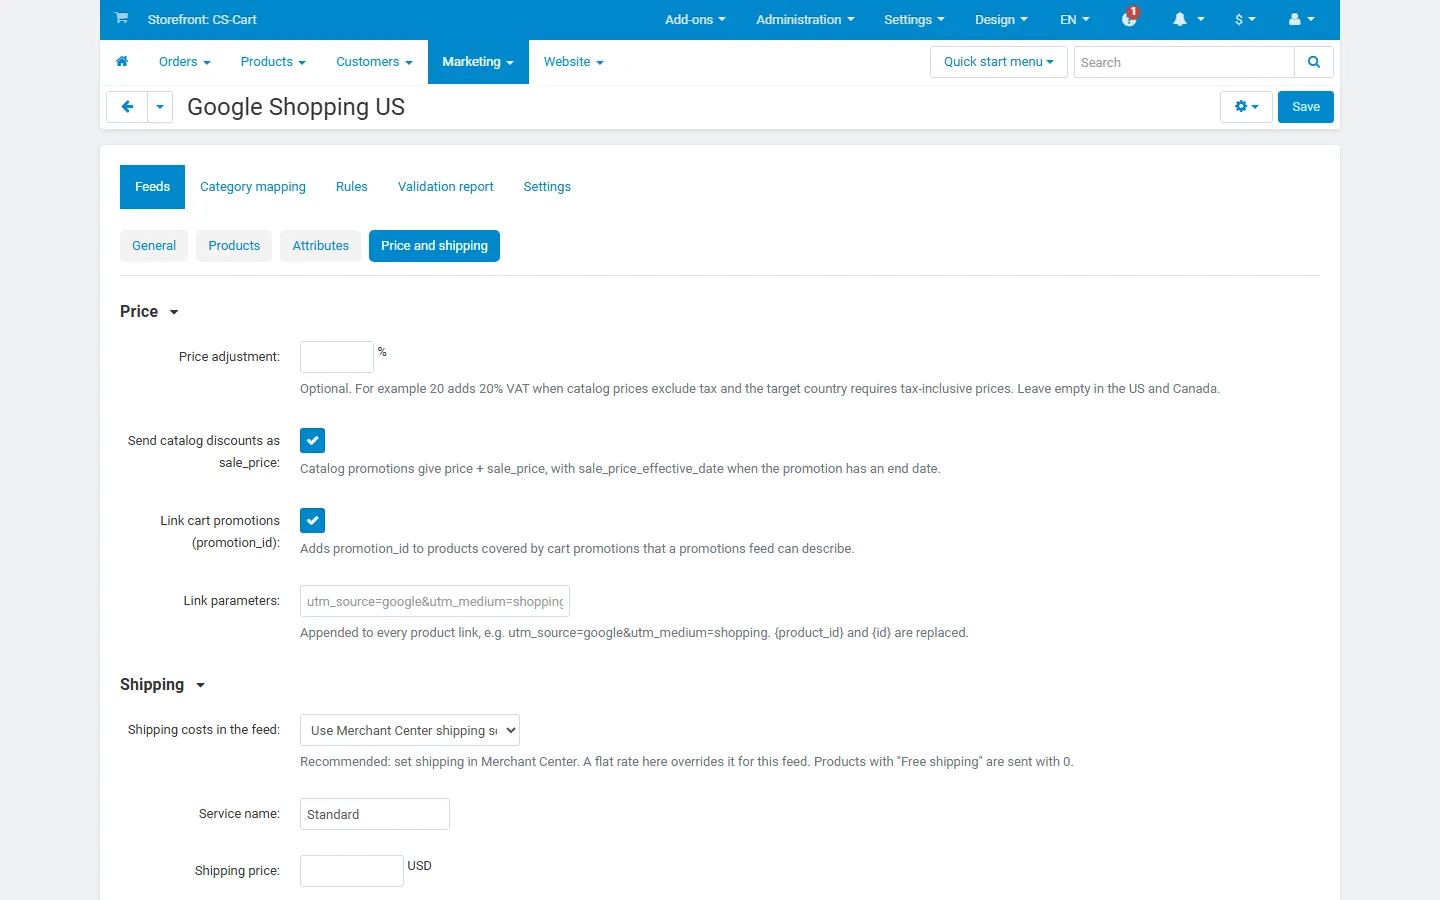
Task: Show the Attributes sub-tab
Action: coord(321,246)
